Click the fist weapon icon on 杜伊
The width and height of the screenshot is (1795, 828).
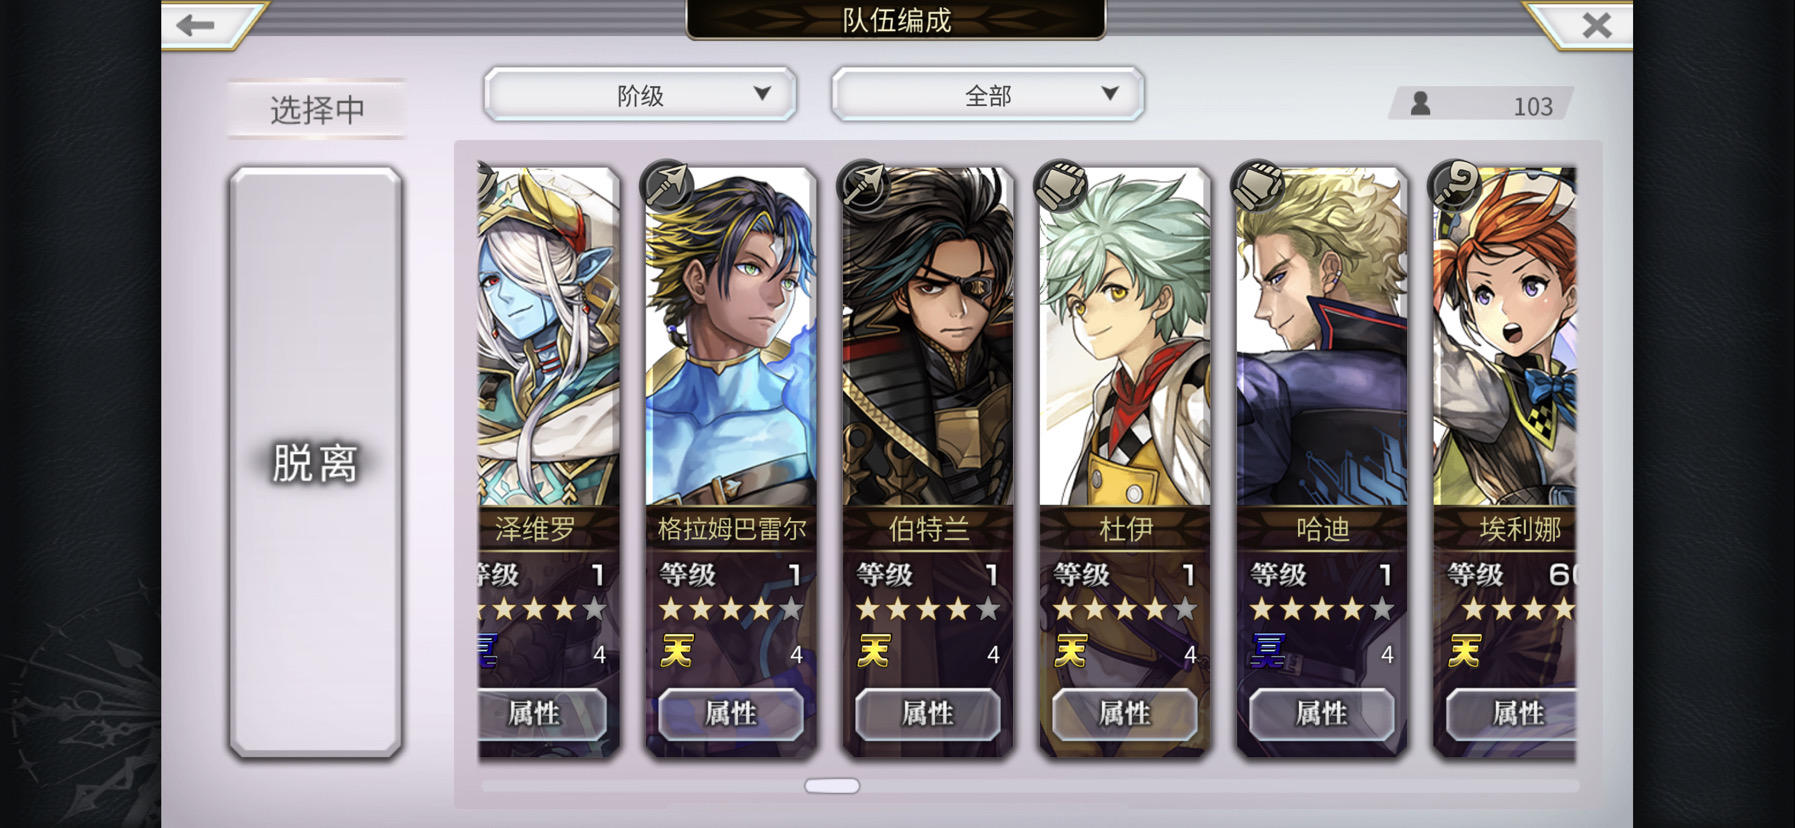1060,184
